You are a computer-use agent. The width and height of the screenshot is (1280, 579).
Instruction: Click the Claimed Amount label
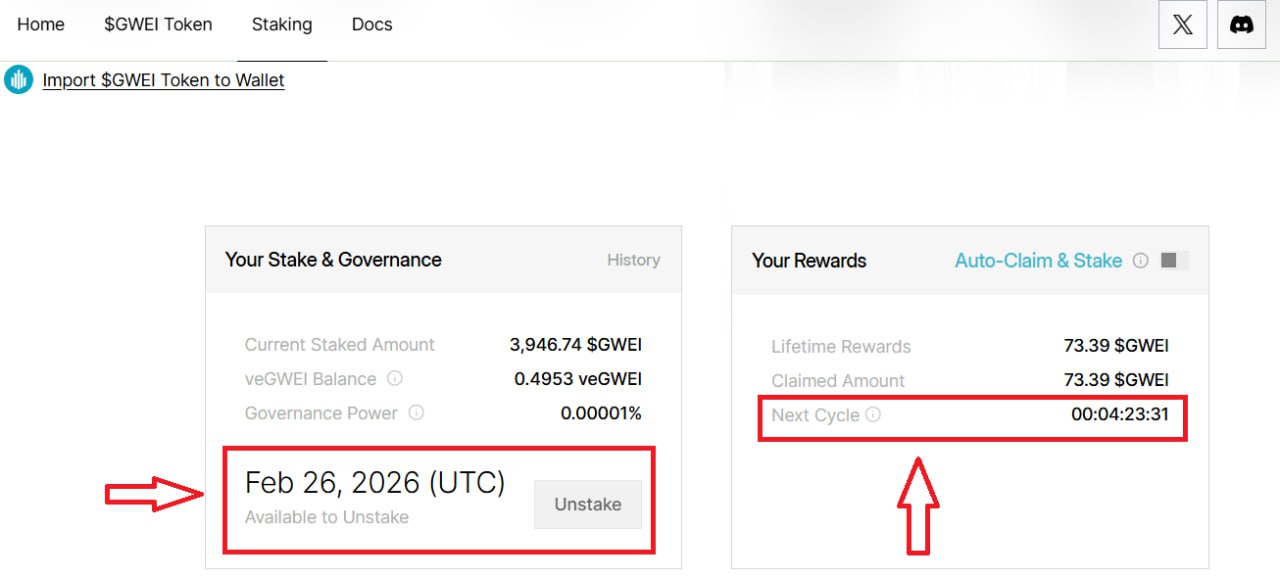click(838, 380)
